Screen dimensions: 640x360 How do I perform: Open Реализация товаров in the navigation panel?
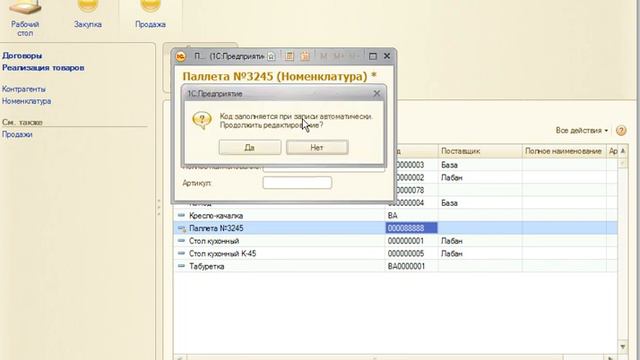pos(43,68)
